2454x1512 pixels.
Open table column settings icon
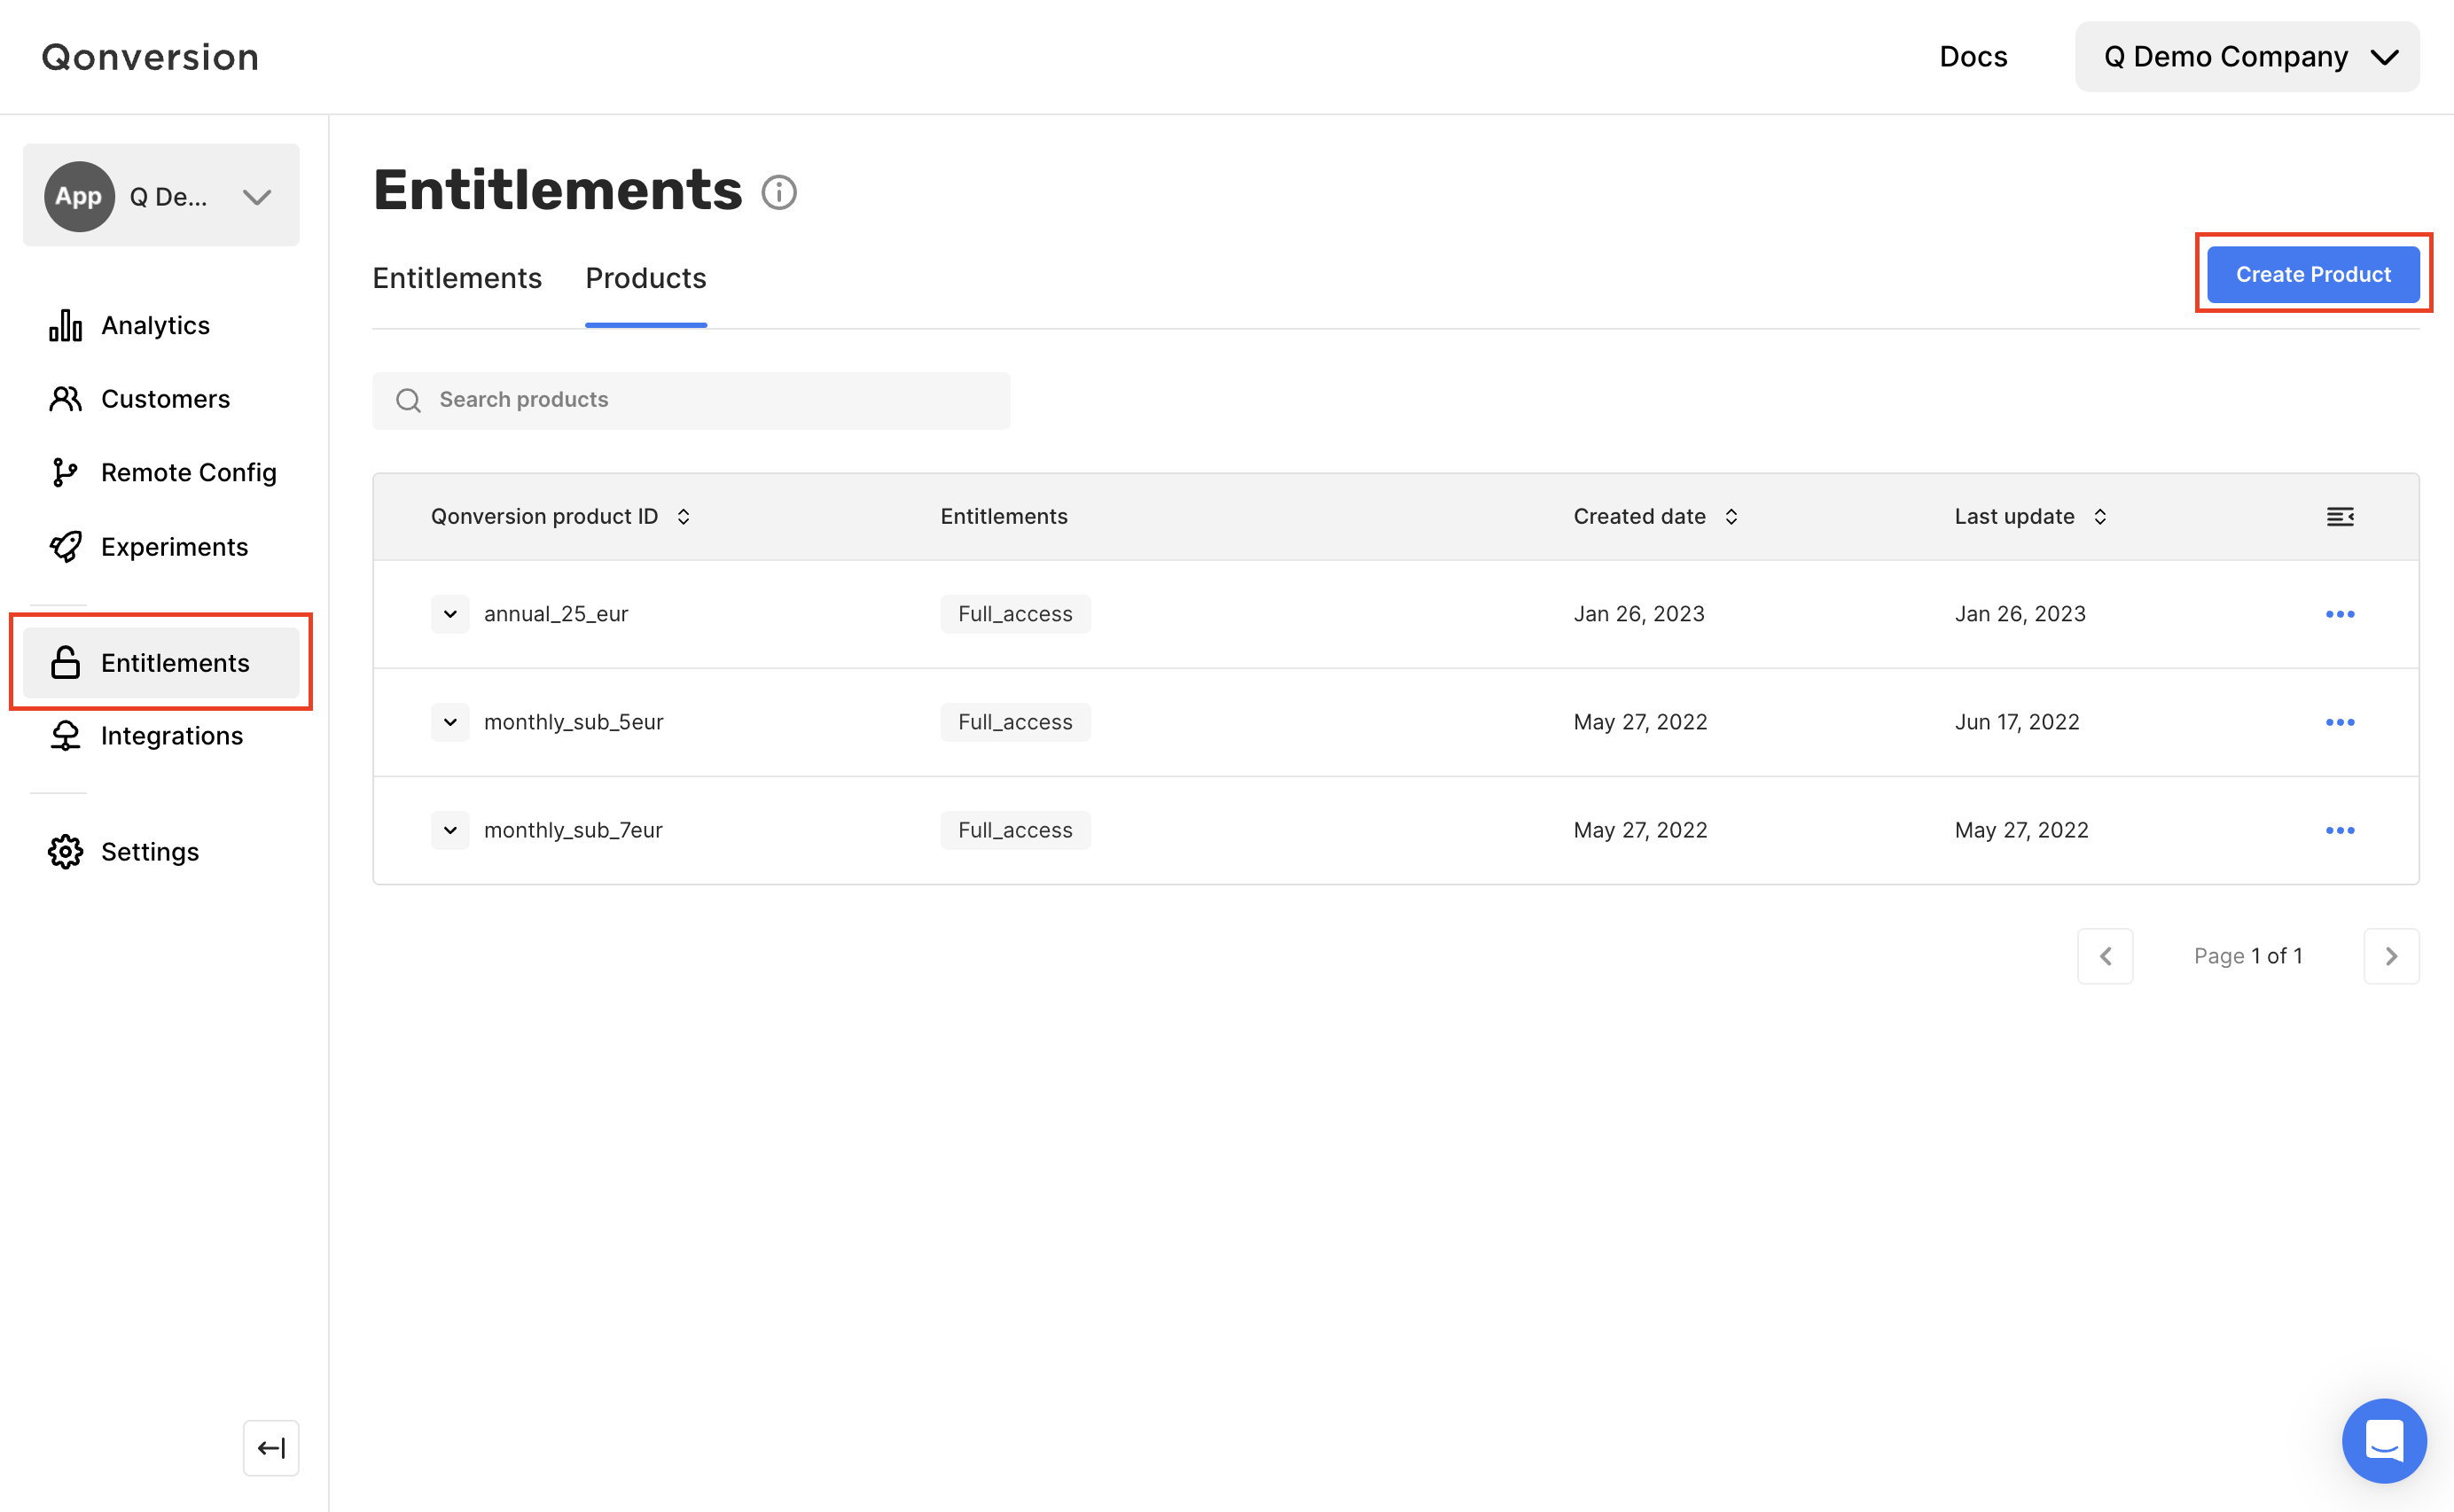(x=2339, y=516)
